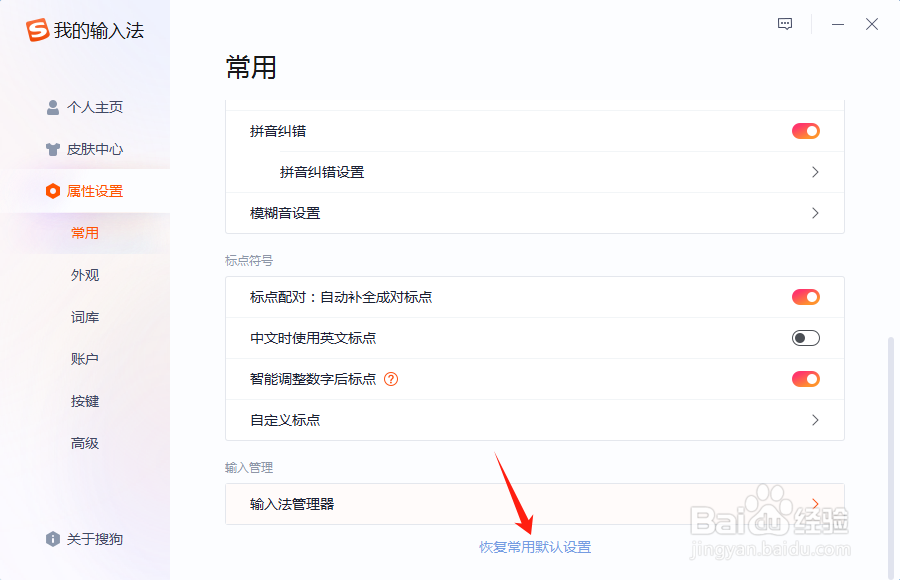This screenshot has width=900, height=580.
Task: Click the feedback comment icon in title bar
Action: coord(784,24)
